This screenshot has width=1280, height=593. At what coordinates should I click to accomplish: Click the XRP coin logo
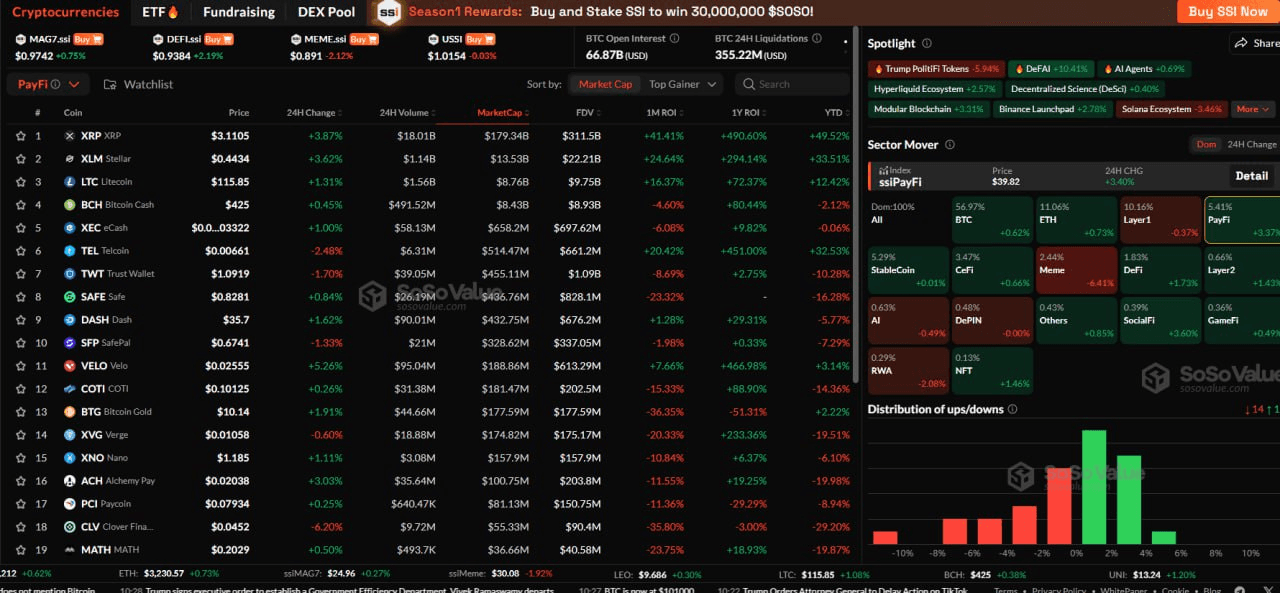tap(70, 136)
